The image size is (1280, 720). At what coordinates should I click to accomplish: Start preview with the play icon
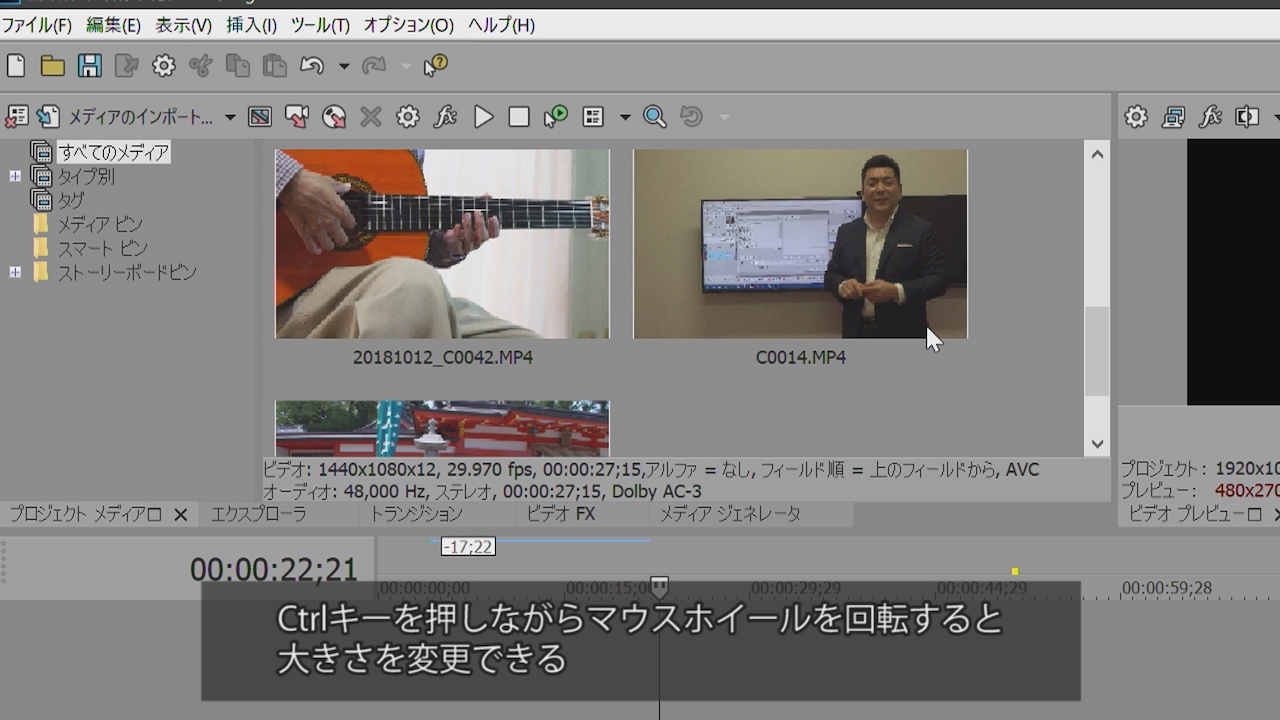click(x=483, y=117)
